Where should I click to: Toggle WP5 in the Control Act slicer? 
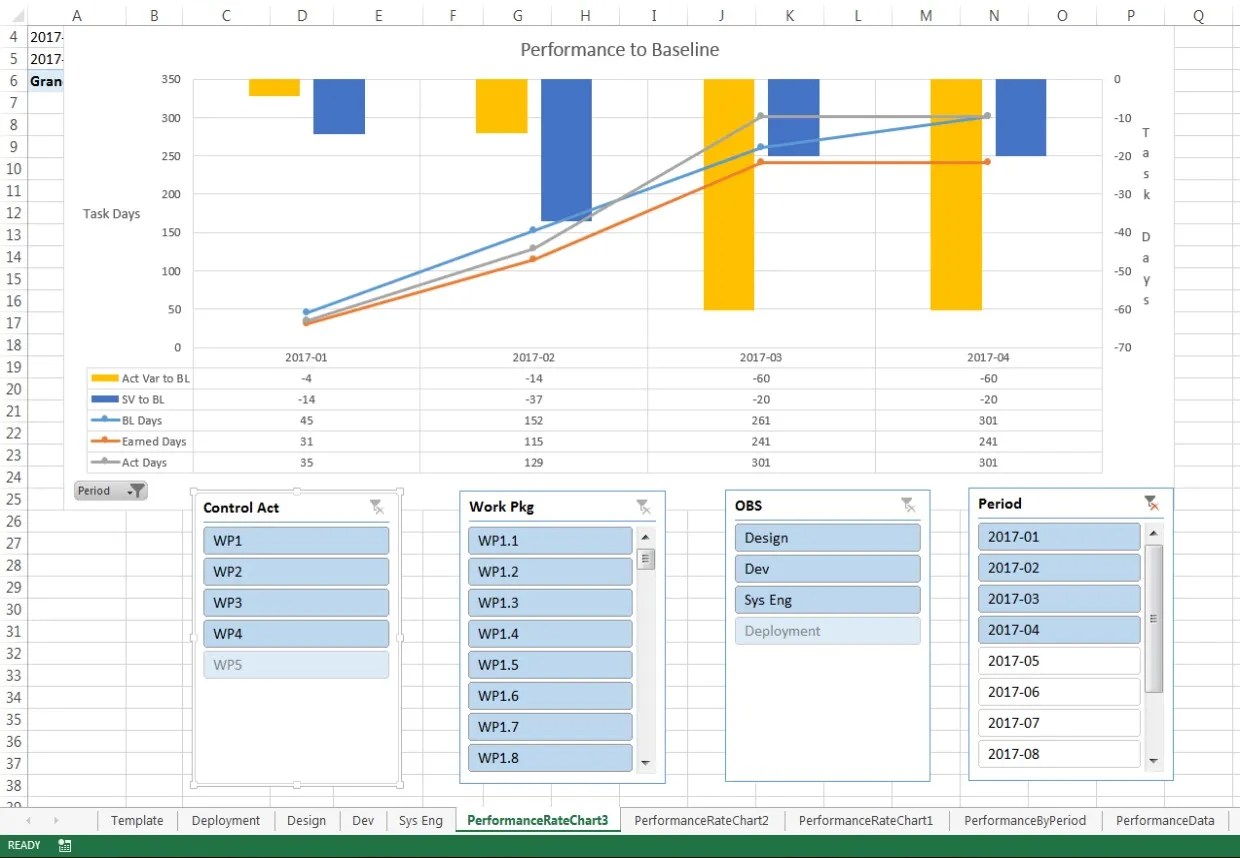coord(295,664)
